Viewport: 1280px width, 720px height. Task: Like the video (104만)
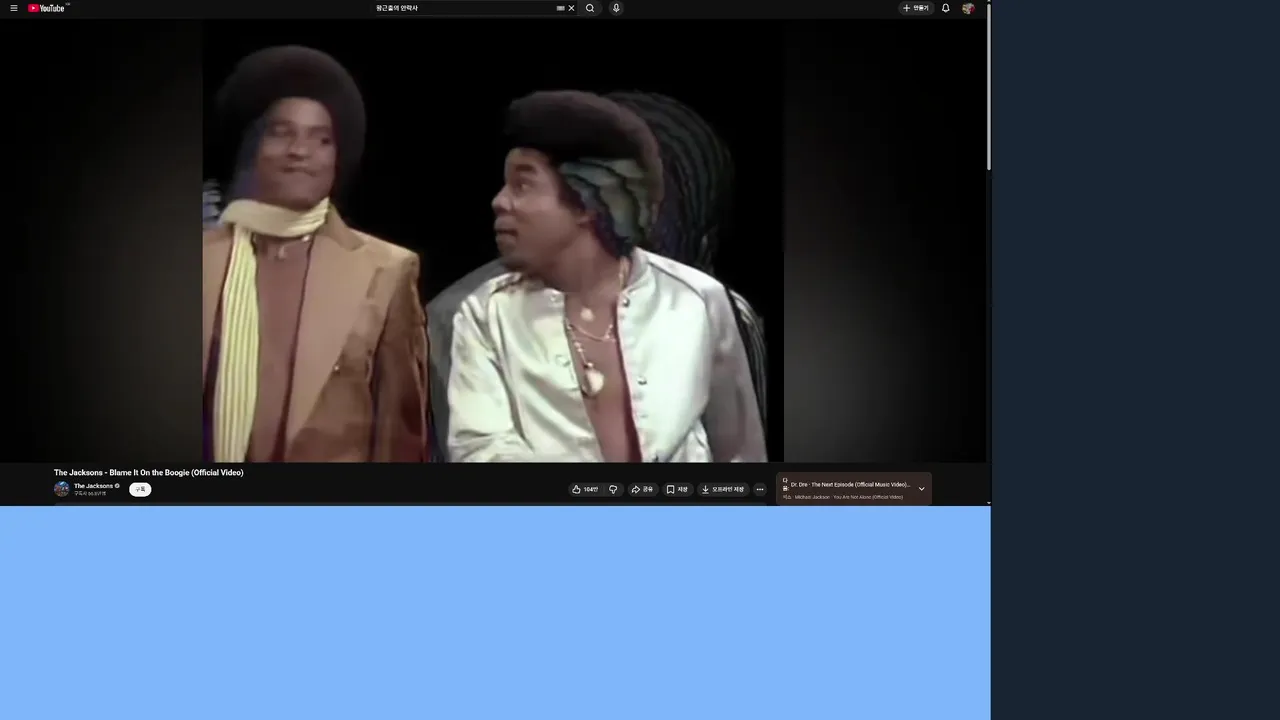(x=585, y=490)
